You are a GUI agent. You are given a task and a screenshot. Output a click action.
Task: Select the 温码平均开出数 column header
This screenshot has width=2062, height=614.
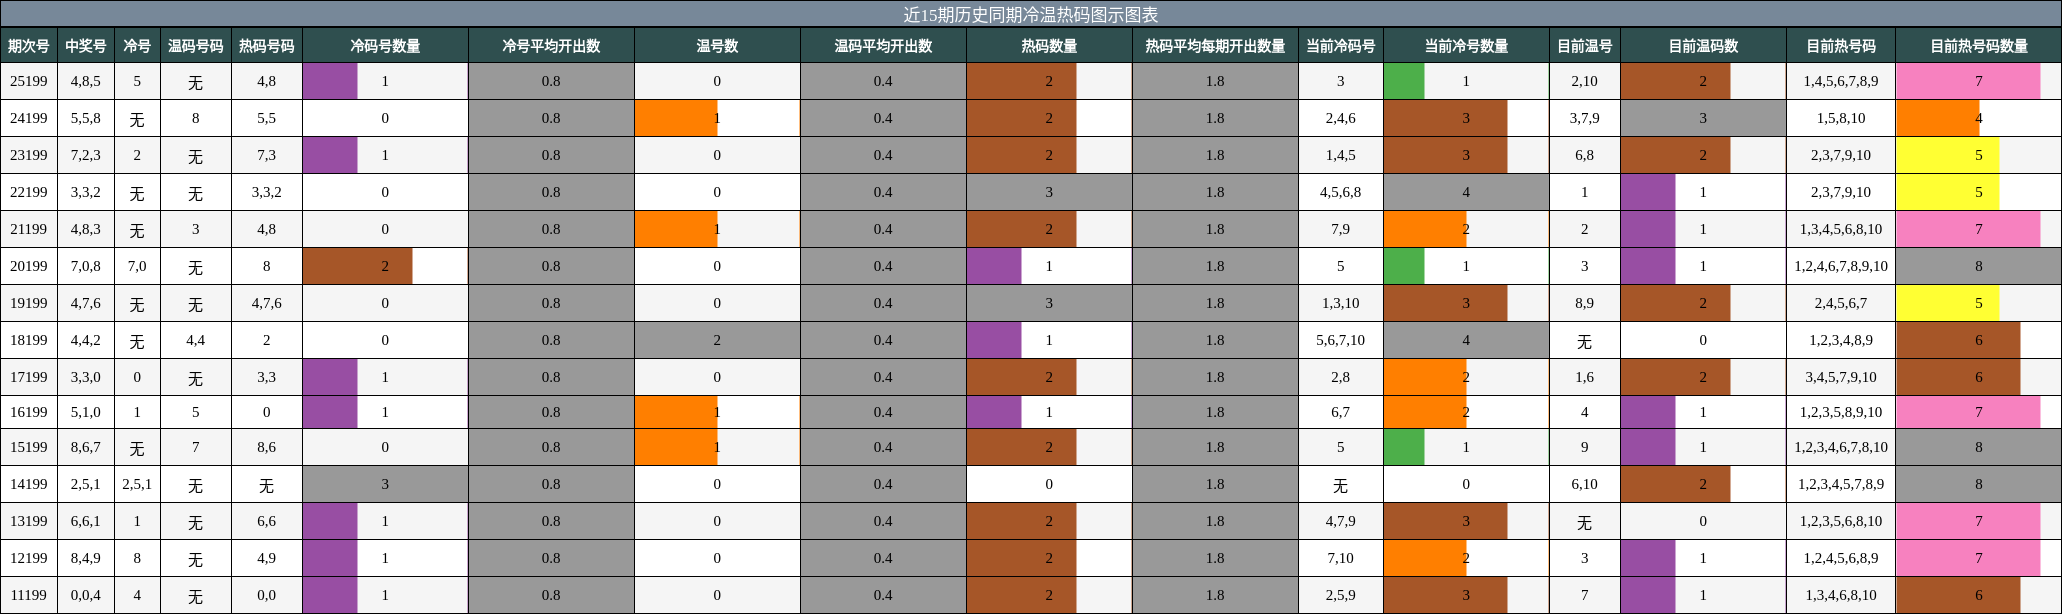click(883, 46)
